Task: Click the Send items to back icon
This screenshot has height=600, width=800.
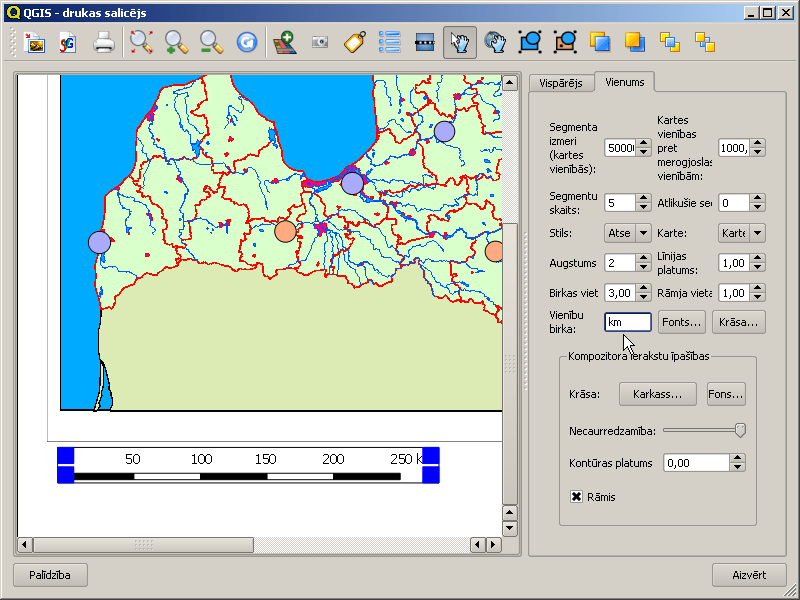Action: coord(705,43)
